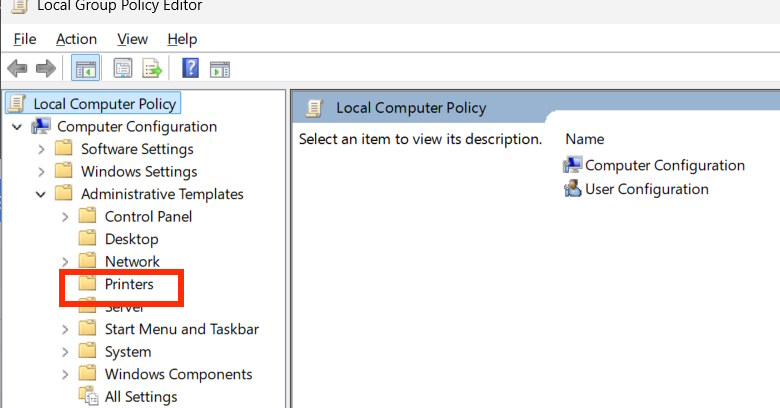Screen dimensions: 780x408
Task: Click the Windows Settings folder icon
Action: coord(64,171)
